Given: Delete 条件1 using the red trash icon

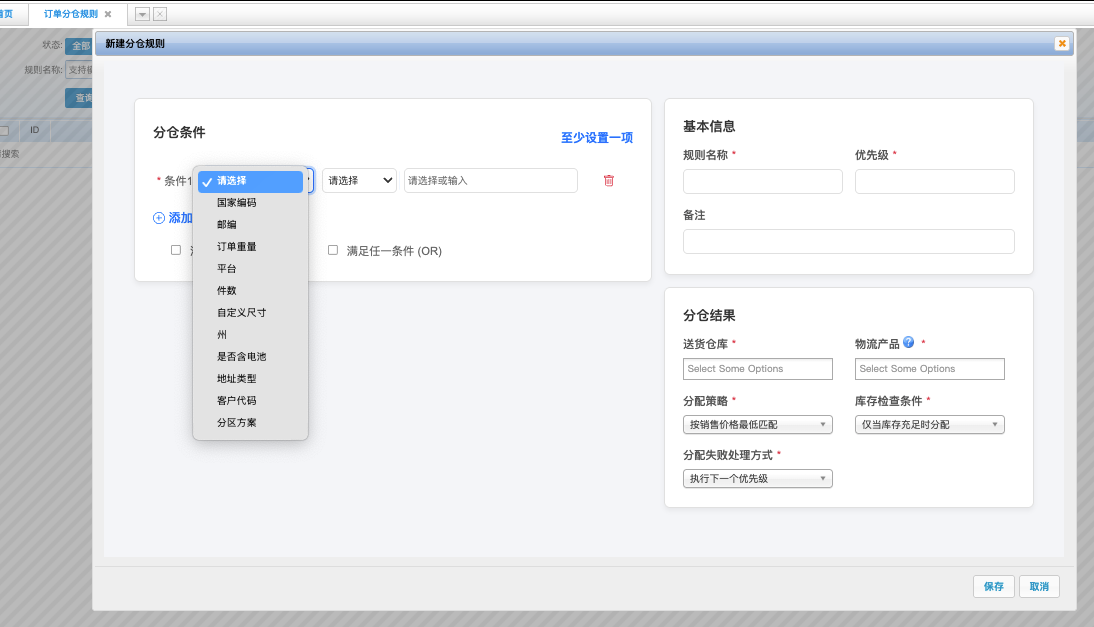Looking at the screenshot, I should click(x=608, y=181).
